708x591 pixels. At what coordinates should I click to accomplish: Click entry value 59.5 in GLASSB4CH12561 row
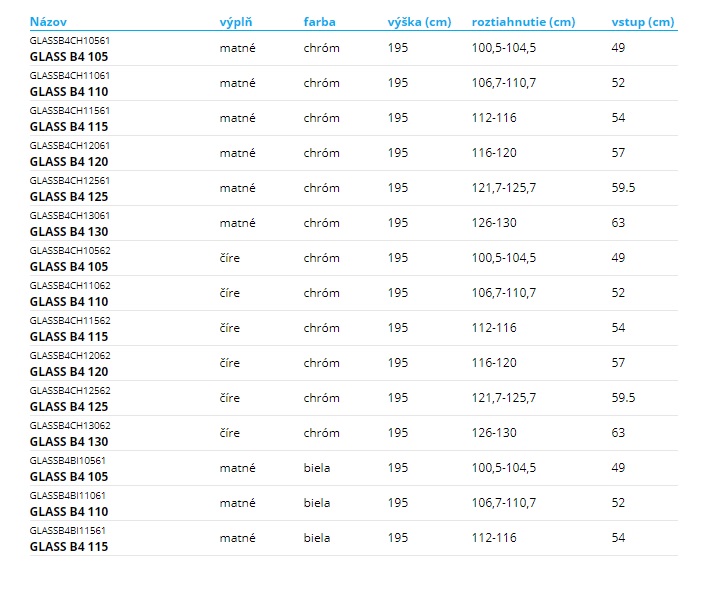[623, 188]
